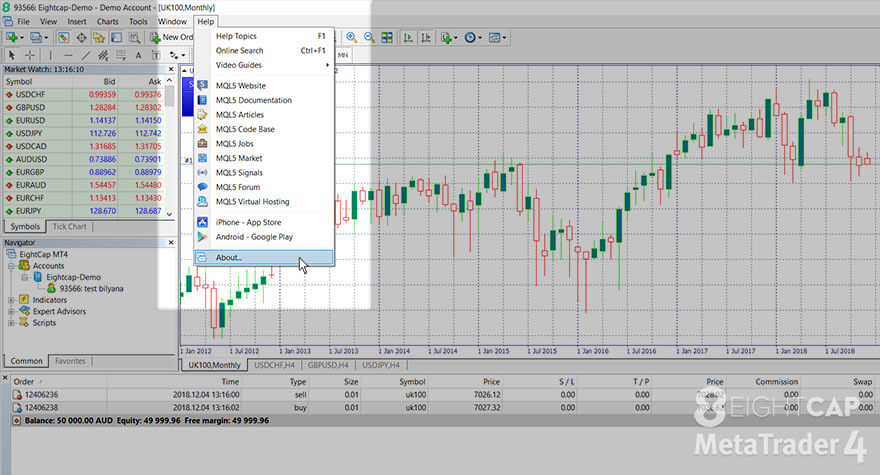Switch to the GBPUSD,H4 chart tab

(328, 365)
